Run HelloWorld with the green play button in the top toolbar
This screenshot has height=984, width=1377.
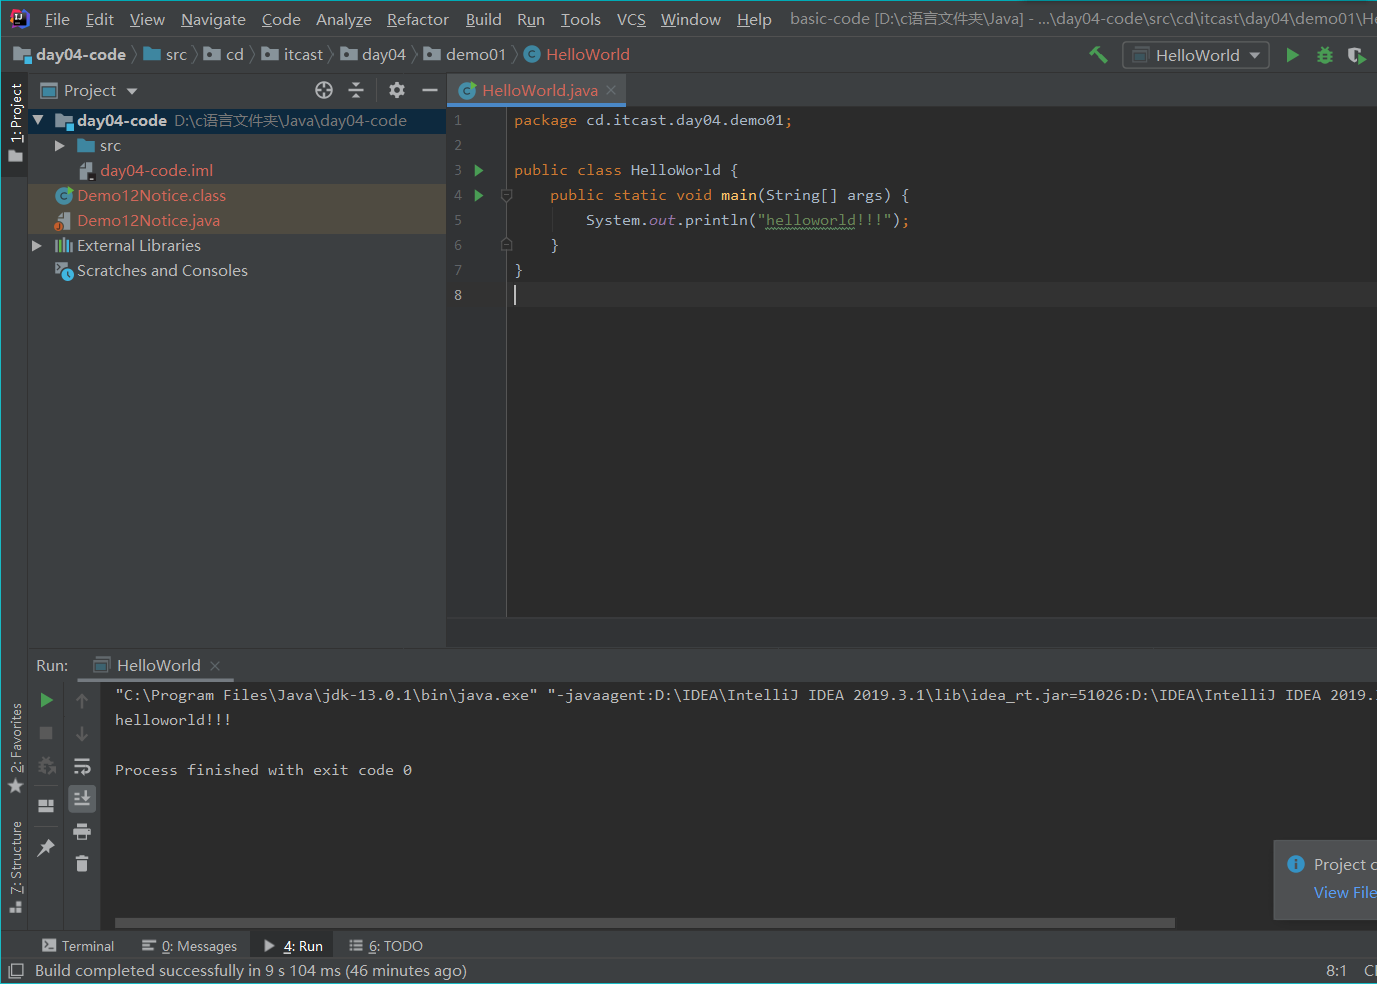click(1292, 55)
